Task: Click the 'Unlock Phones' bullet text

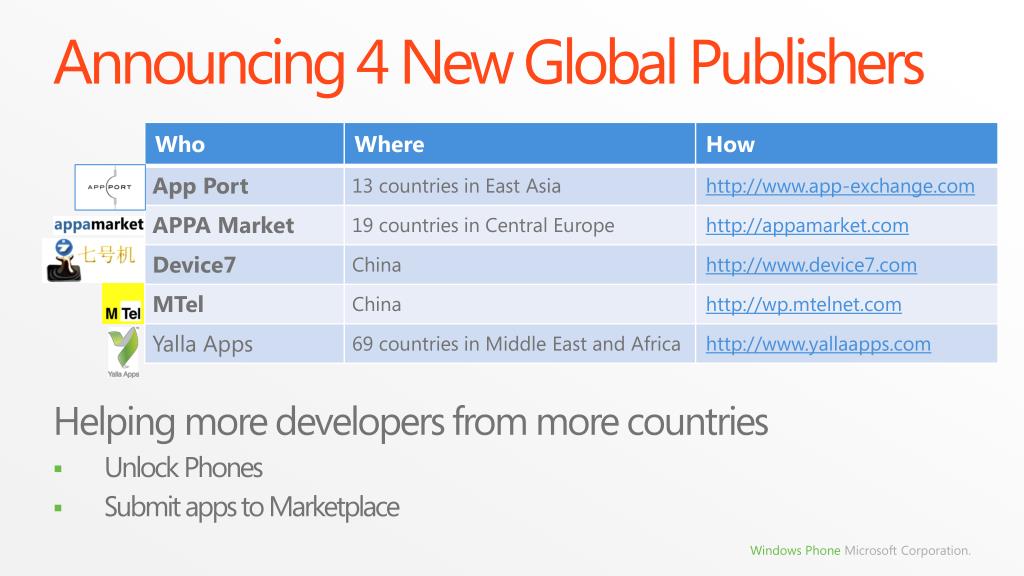Action: tap(184, 468)
